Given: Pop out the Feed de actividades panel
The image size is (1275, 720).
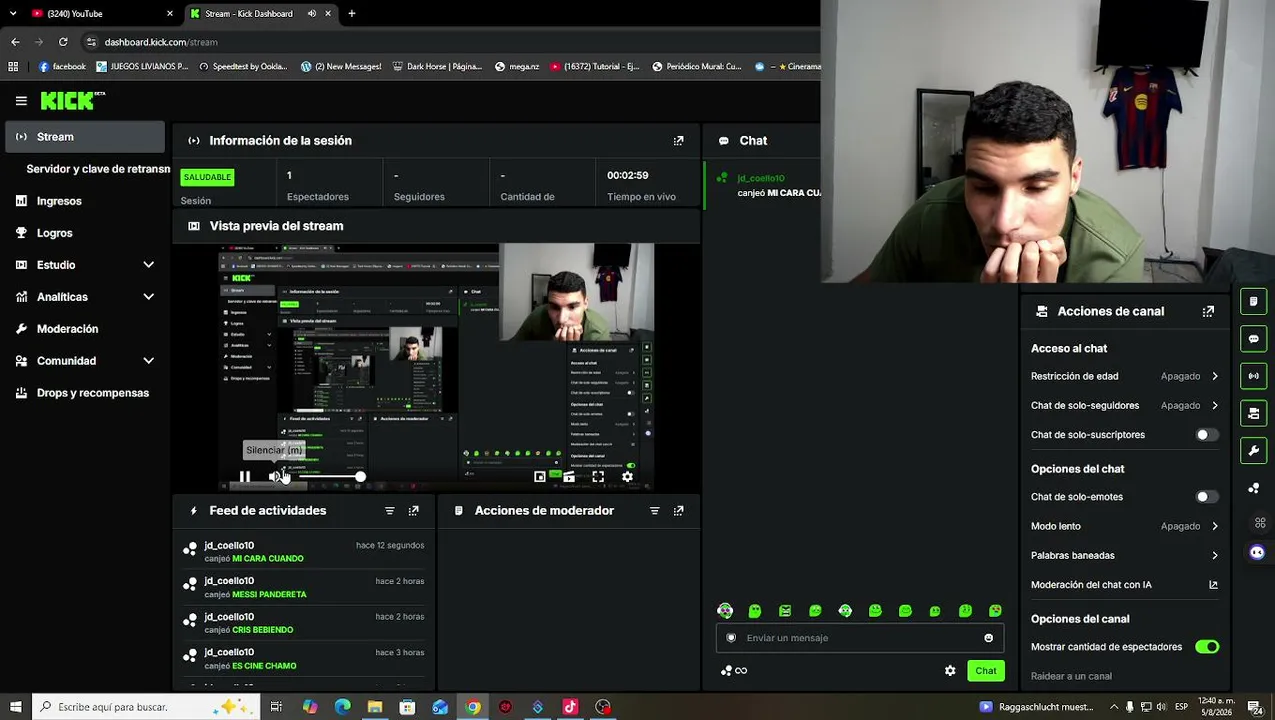Looking at the screenshot, I should (x=414, y=511).
